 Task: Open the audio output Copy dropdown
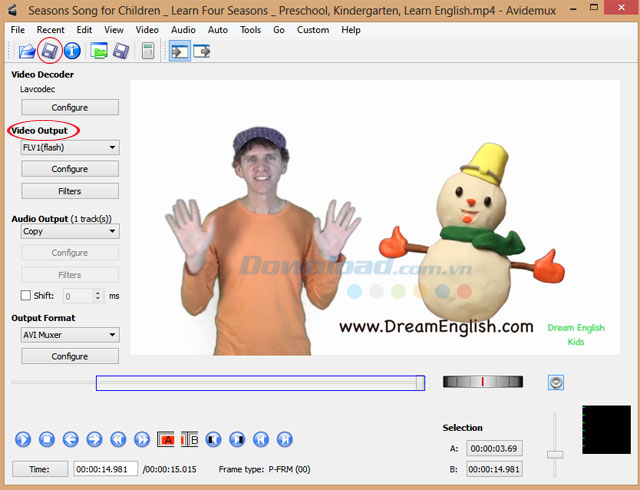pyautogui.click(x=70, y=230)
